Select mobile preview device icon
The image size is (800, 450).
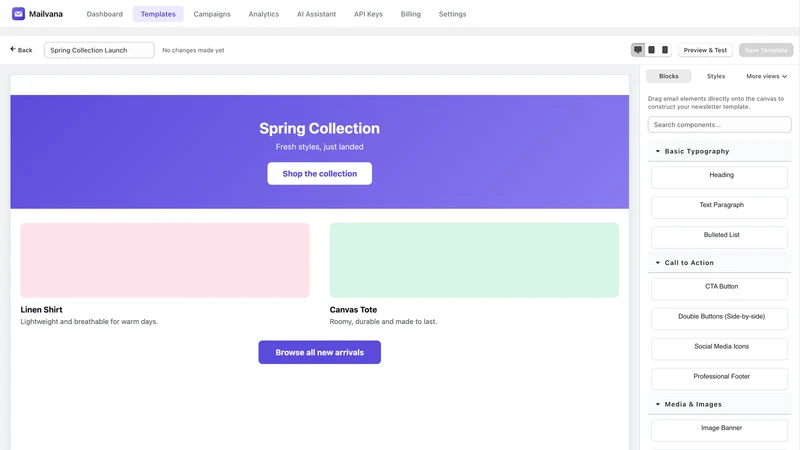(665, 50)
